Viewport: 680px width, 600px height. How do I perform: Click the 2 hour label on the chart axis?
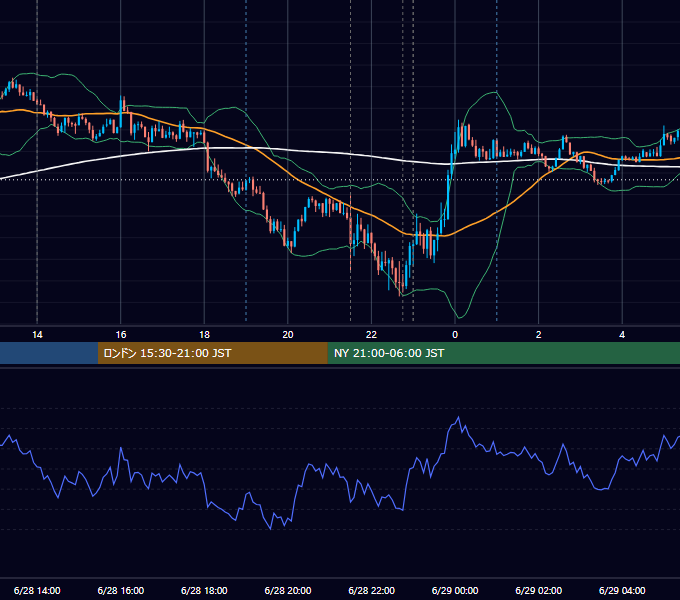[539, 335]
